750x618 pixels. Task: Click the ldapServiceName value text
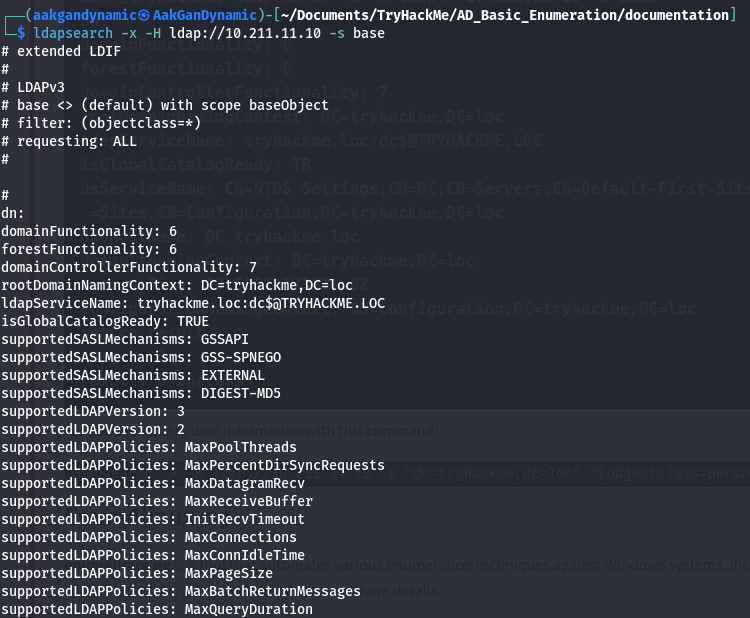[261, 303]
